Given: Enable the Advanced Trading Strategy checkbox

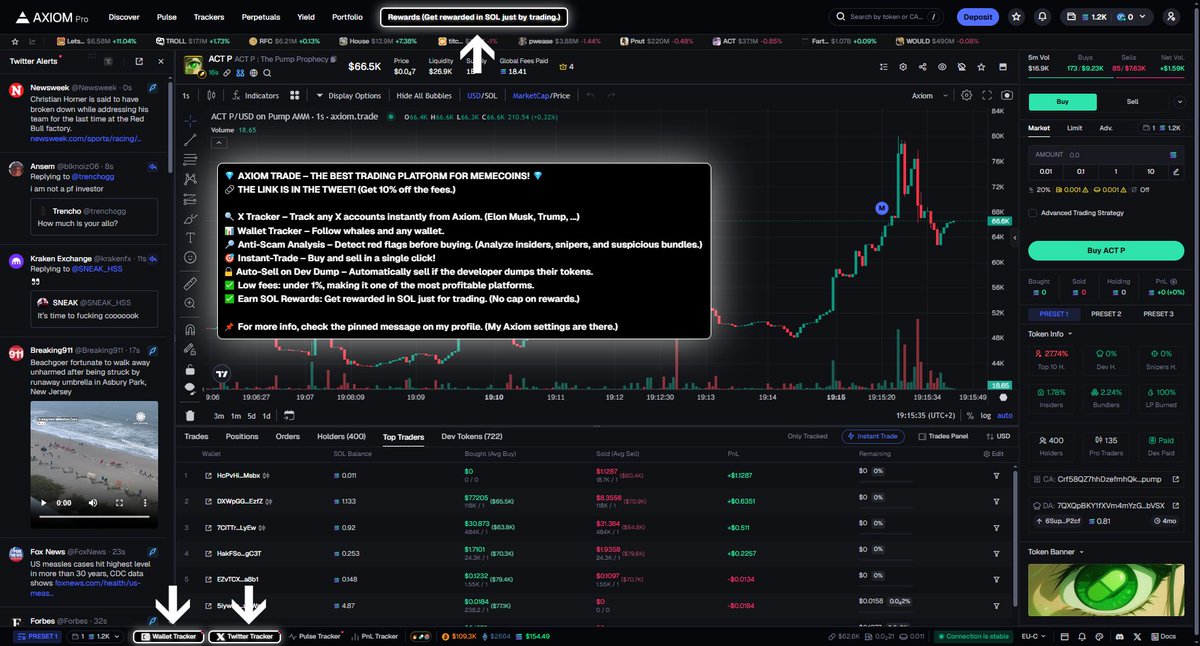Looking at the screenshot, I should point(1033,212).
